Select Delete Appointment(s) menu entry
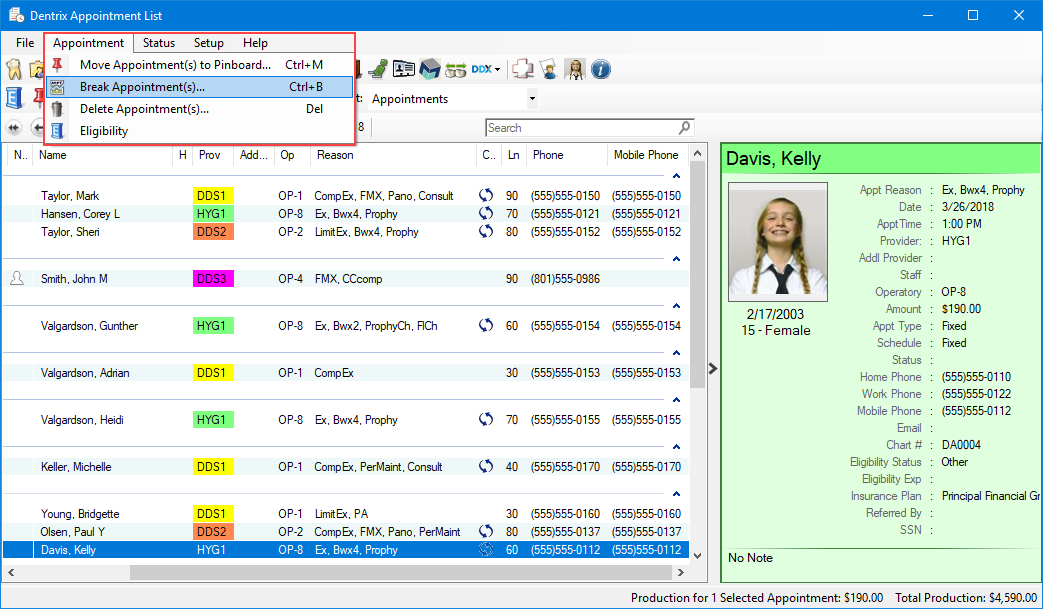Image resolution: width=1043 pixels, height=609 pixels. (144, 109)
